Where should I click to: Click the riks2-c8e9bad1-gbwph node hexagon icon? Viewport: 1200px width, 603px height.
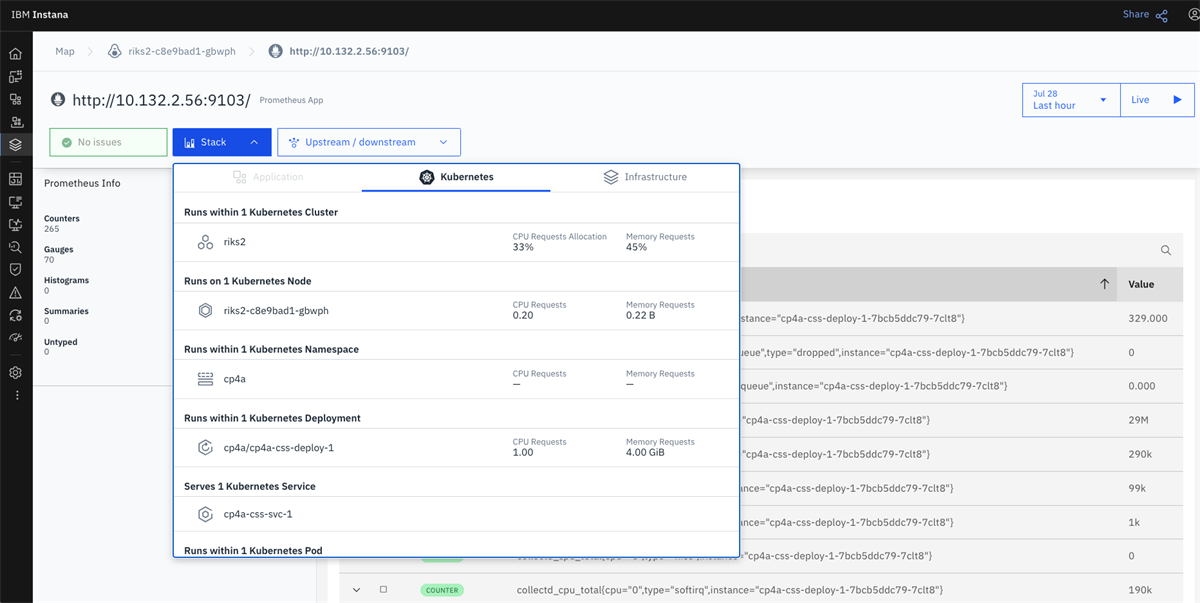(205, 310)
